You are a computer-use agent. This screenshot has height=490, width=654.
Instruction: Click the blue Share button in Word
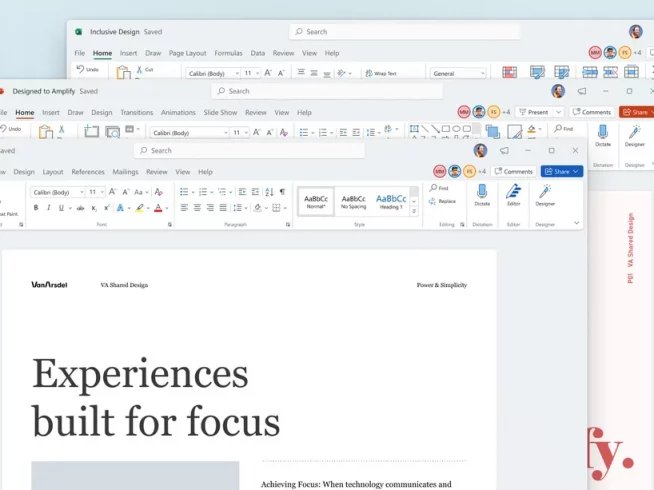(561, 171)
